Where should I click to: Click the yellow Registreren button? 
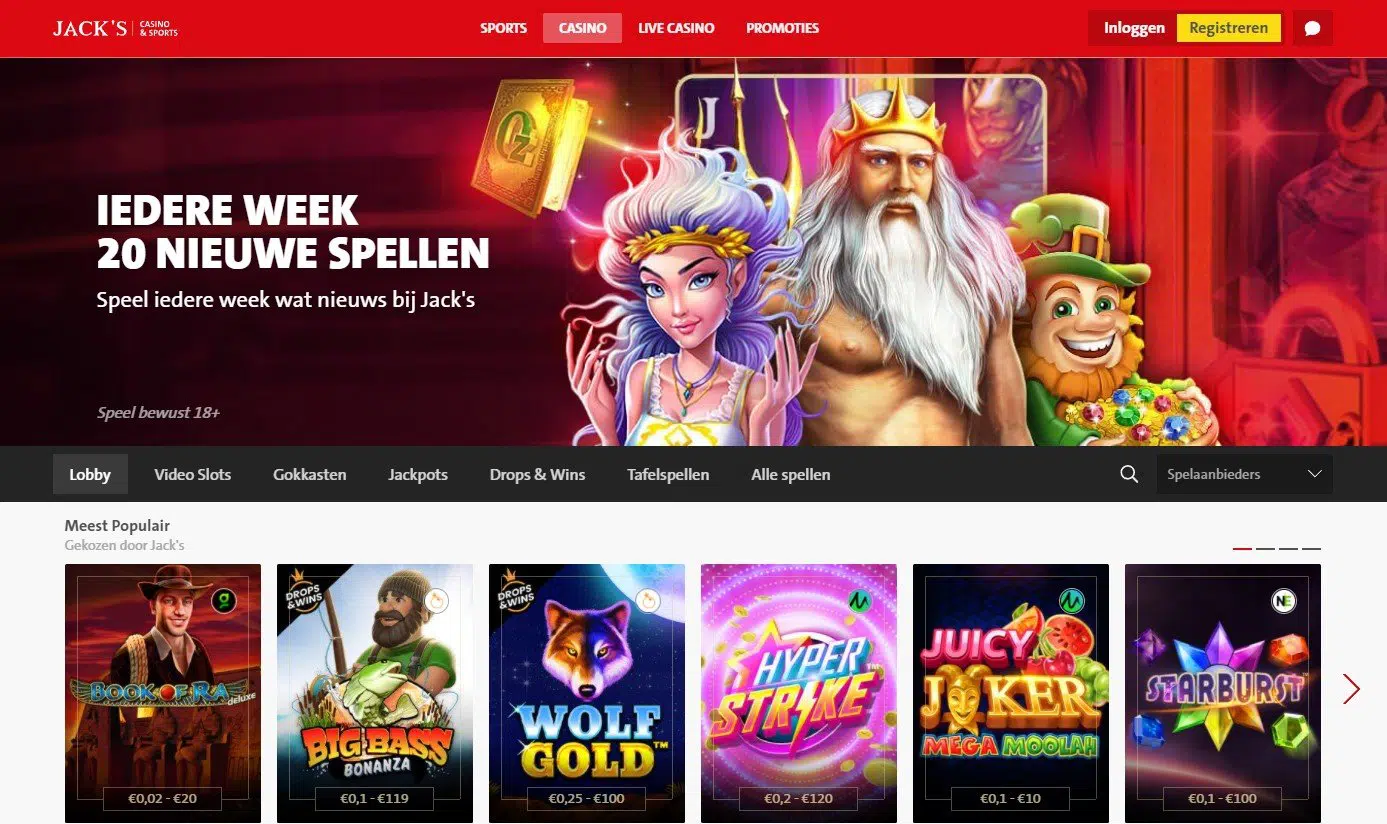[x=1229, y=28]
